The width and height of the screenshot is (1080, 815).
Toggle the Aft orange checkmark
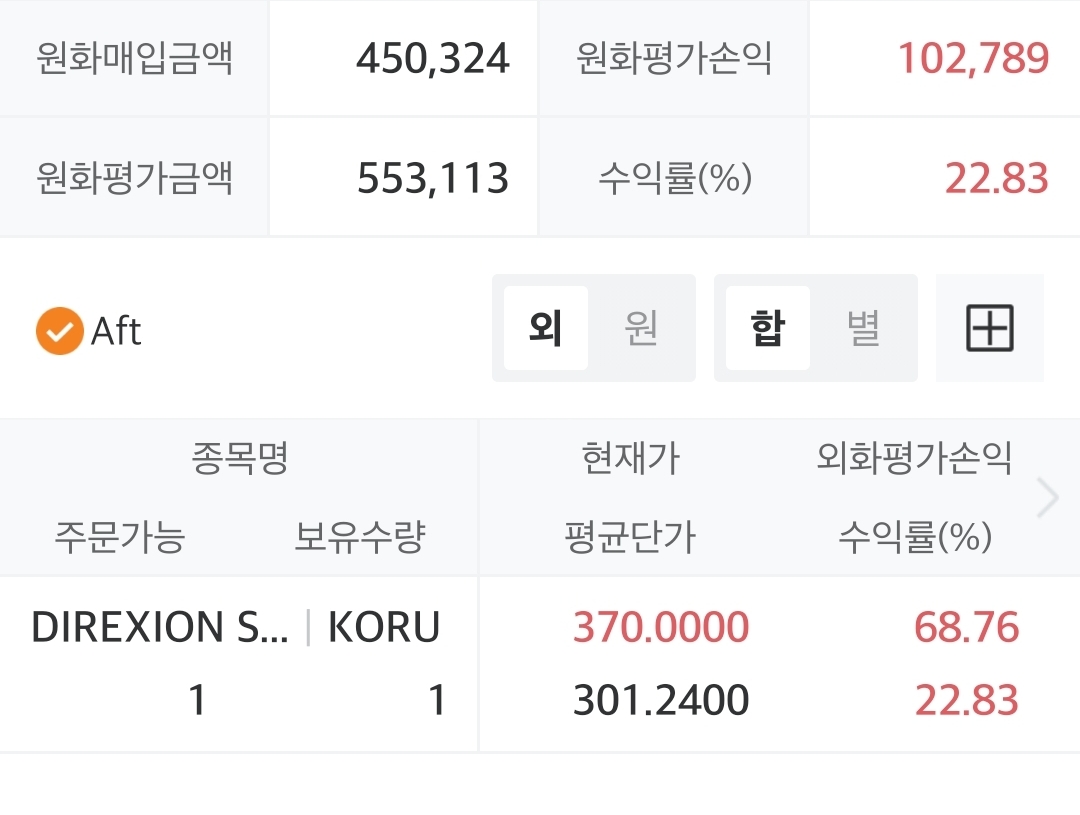pyautogui.click(x=59, y=331)
